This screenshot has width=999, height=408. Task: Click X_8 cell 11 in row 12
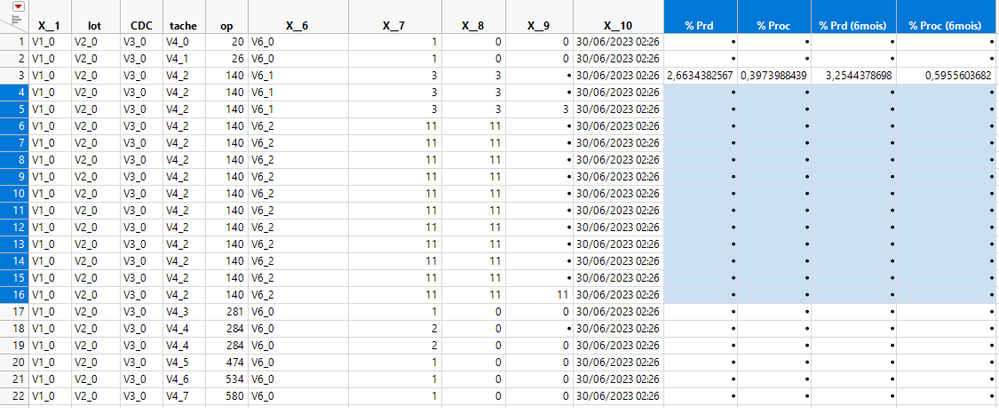474,228
